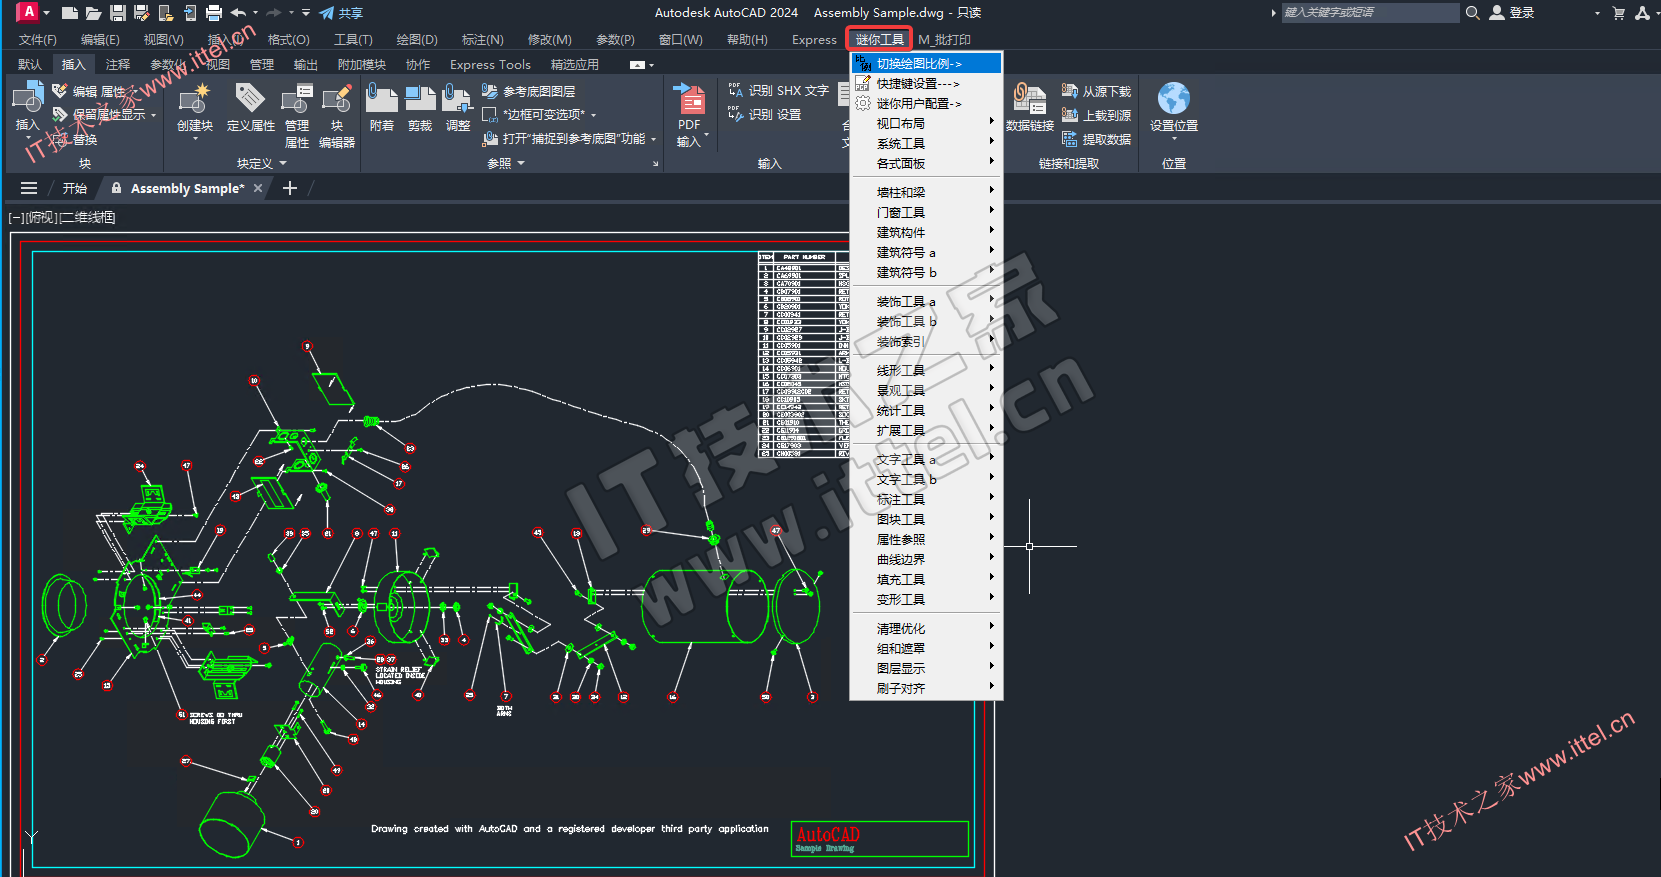Open the 标注(N) menu

[x=482, y=40]
